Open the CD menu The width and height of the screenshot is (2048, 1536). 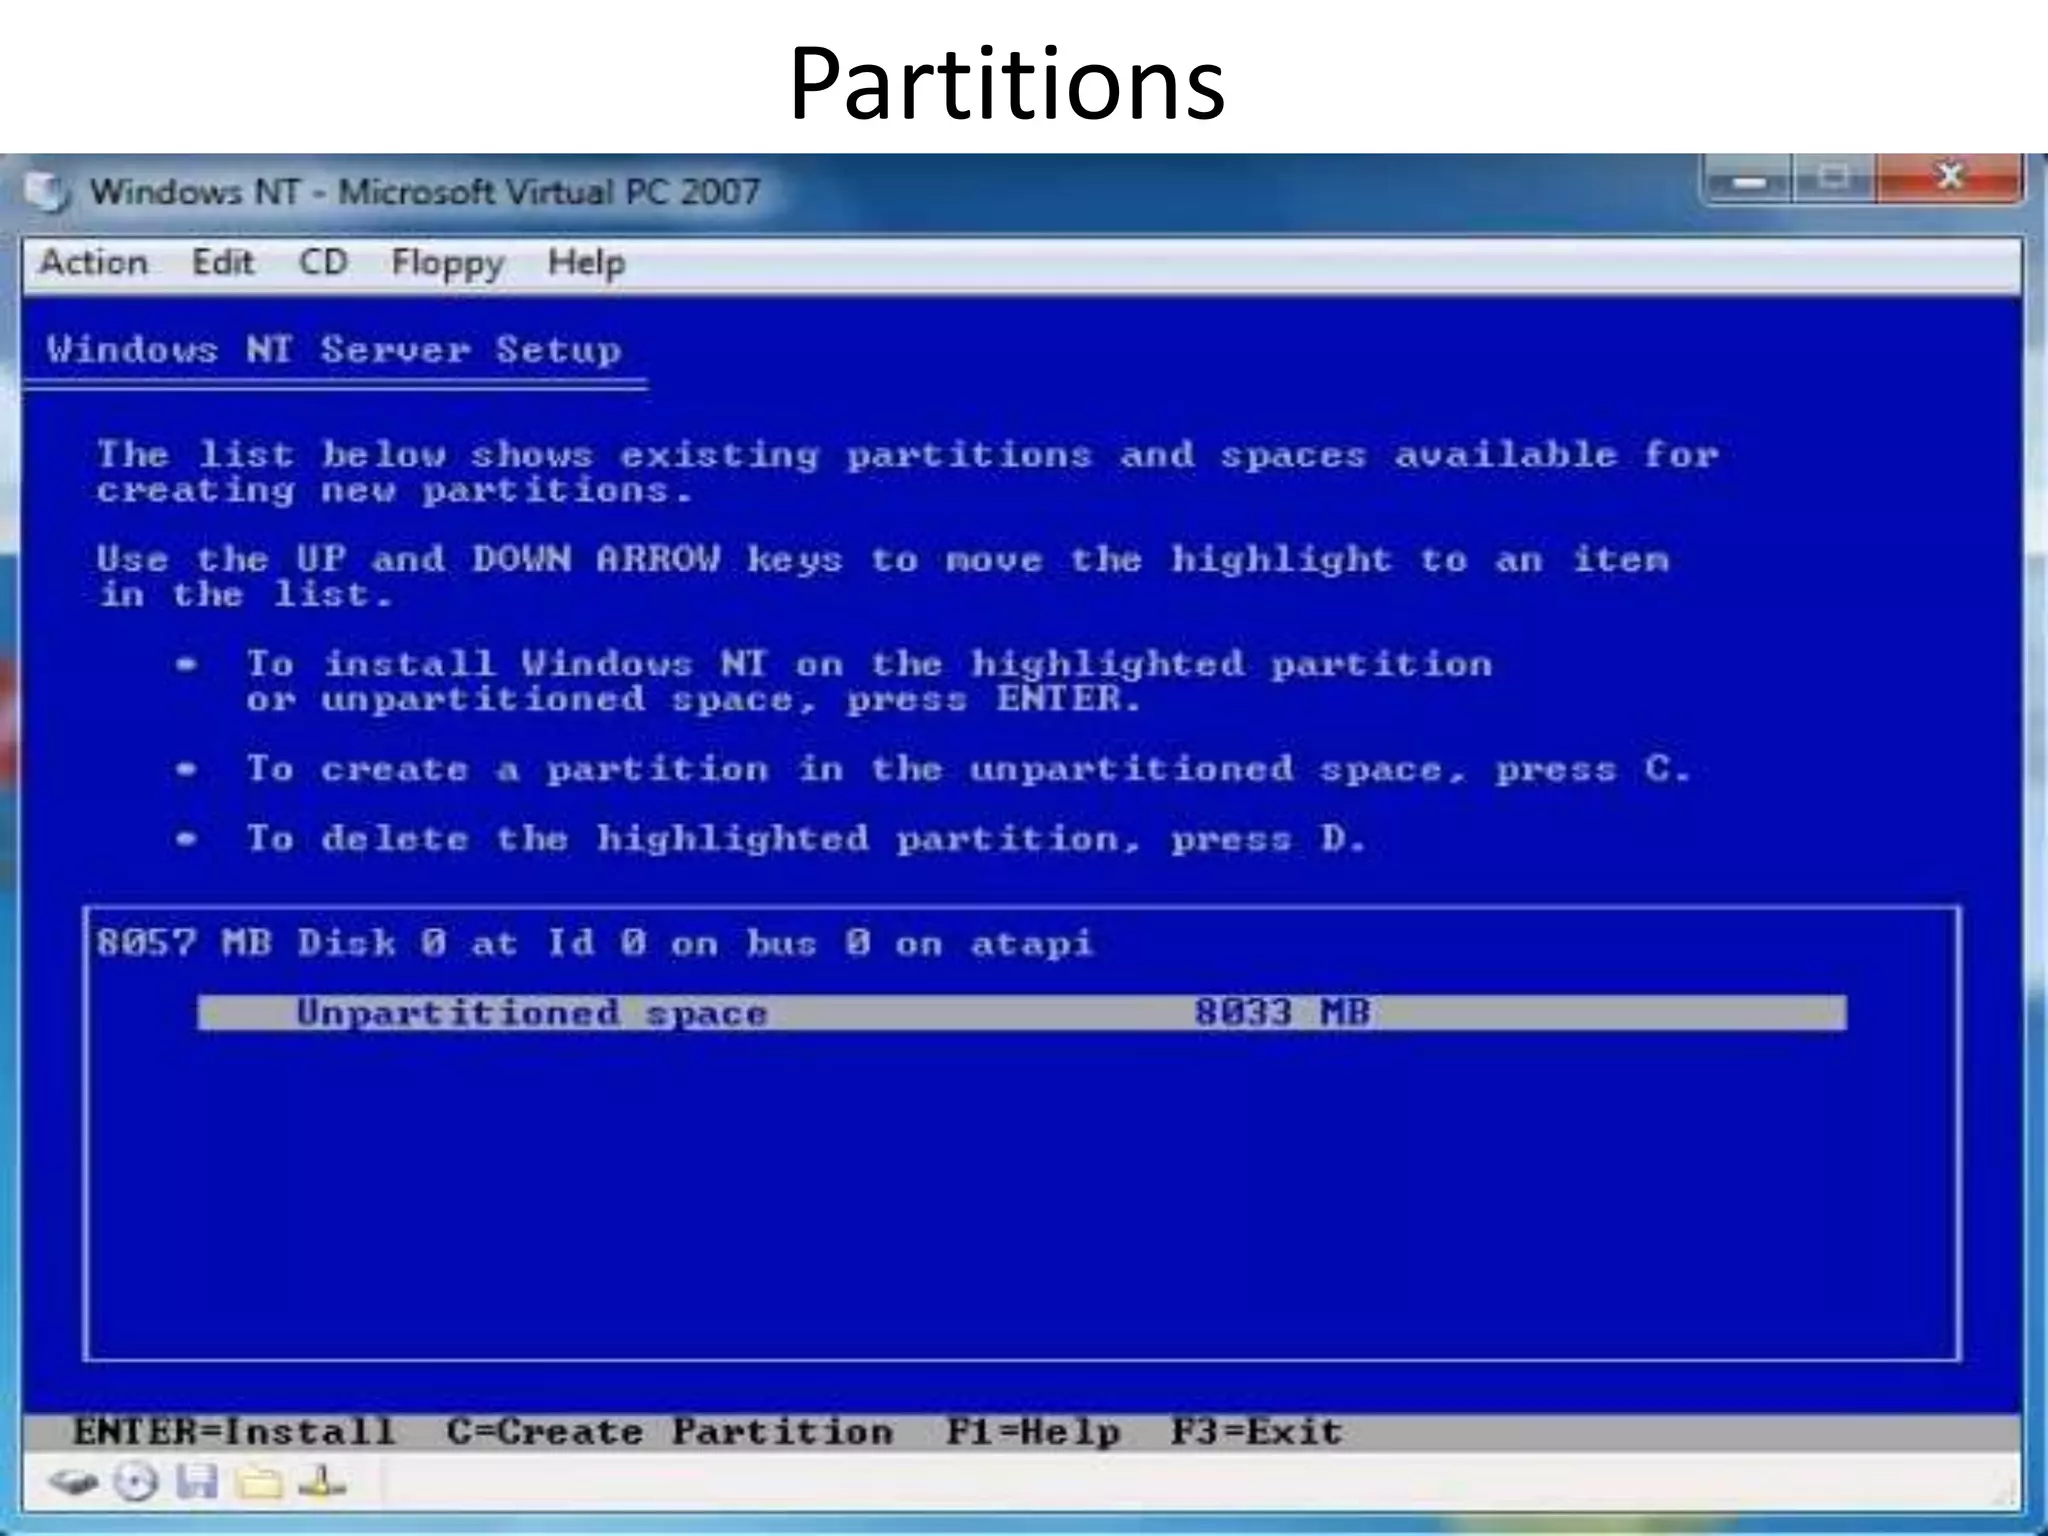tap(323, 263)
